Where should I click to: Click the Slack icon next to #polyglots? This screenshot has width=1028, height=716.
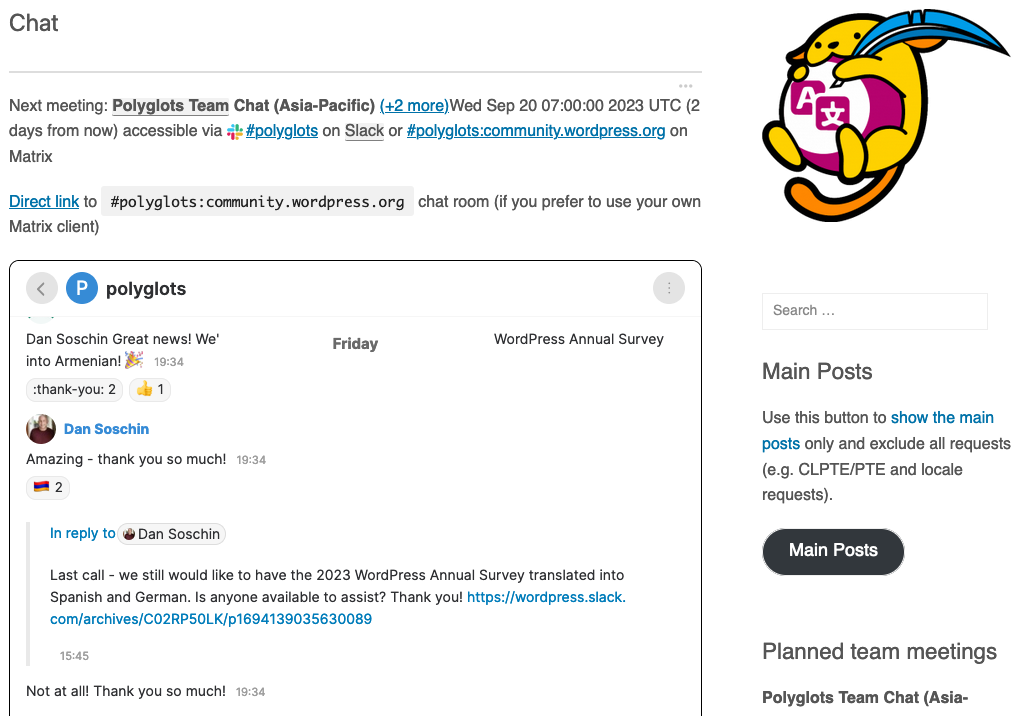(236, 130)
